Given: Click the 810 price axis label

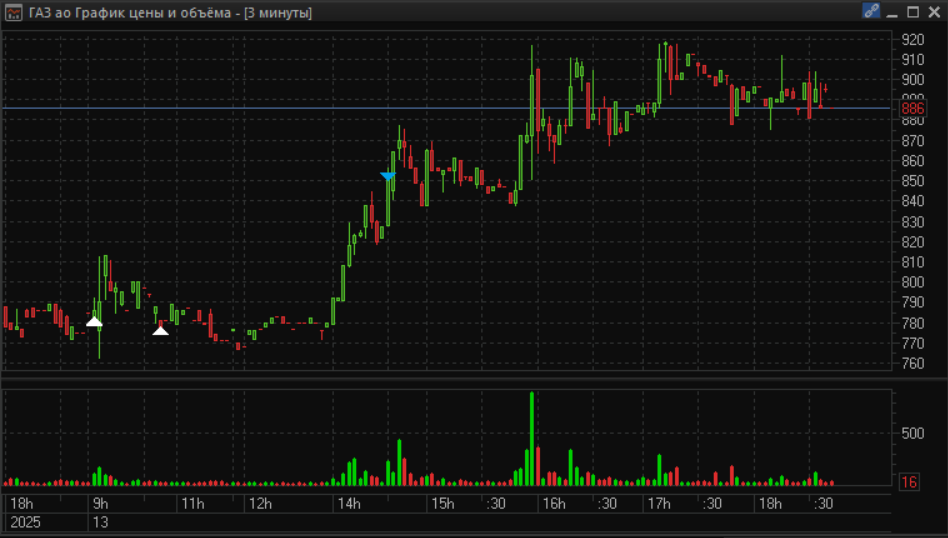Looking at the screenshot, I should pyautogui.click(x=912, y=262).
